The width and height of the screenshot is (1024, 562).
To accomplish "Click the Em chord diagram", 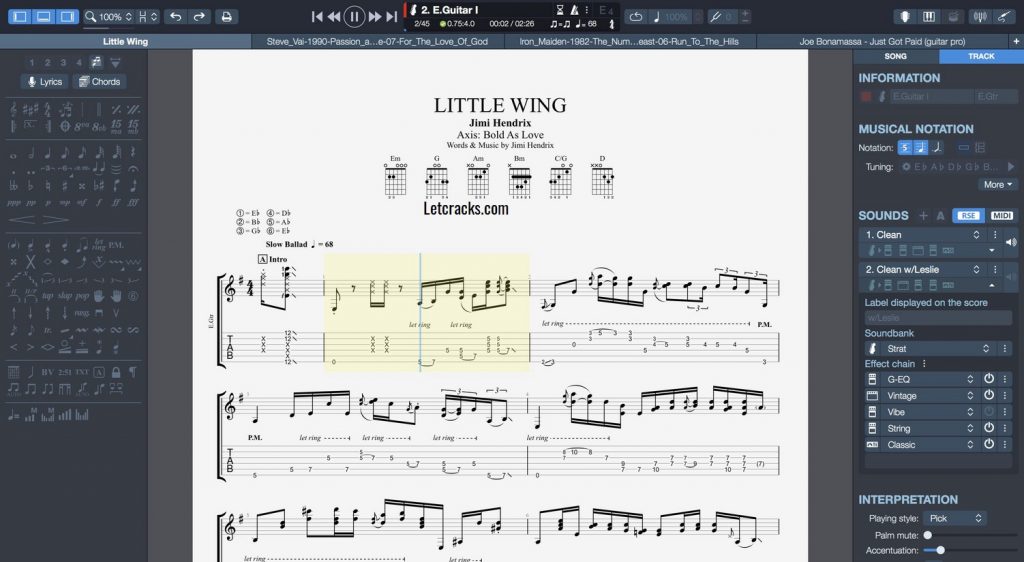I will click(395, 177).
